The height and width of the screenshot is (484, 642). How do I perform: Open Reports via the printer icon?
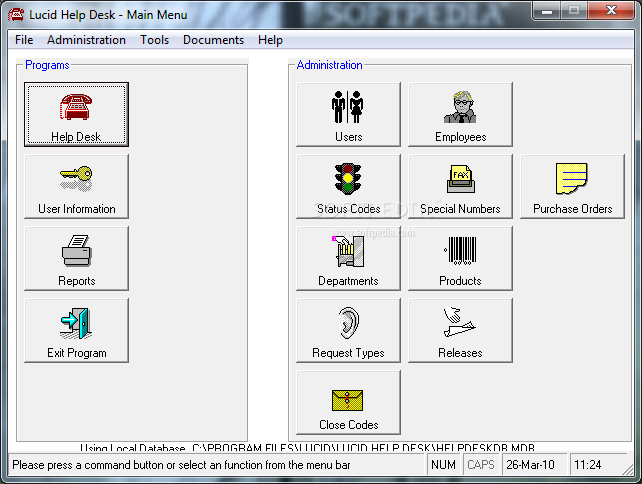click(x=76, y=258)
